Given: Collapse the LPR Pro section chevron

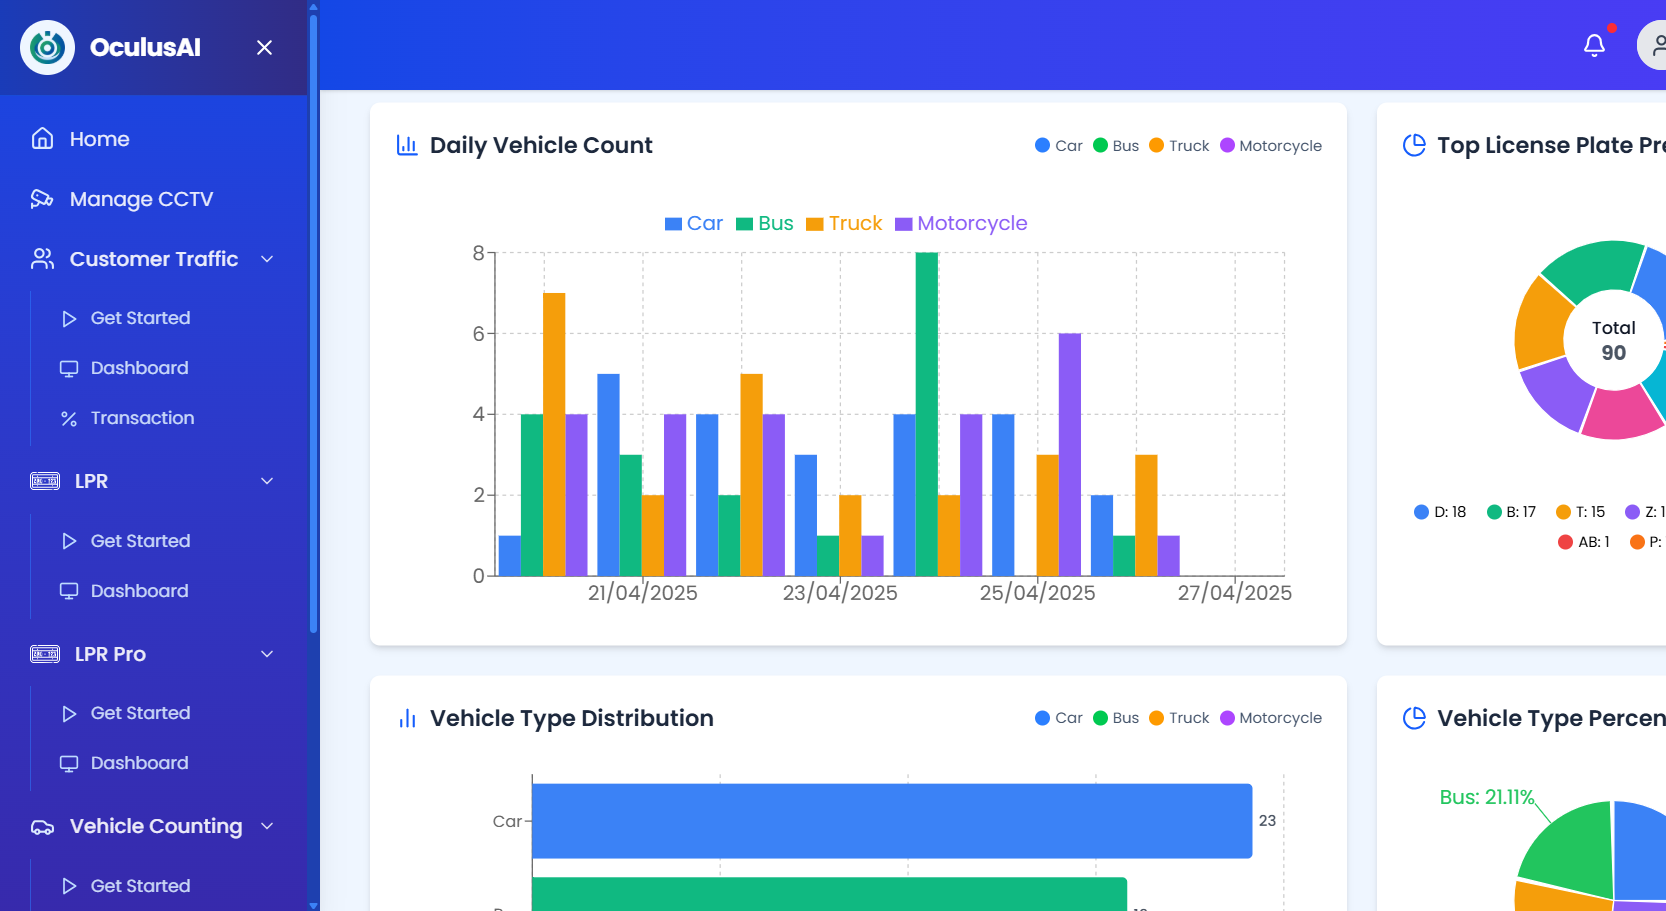Looking at the screenshot, I should [x=267, y=654].
